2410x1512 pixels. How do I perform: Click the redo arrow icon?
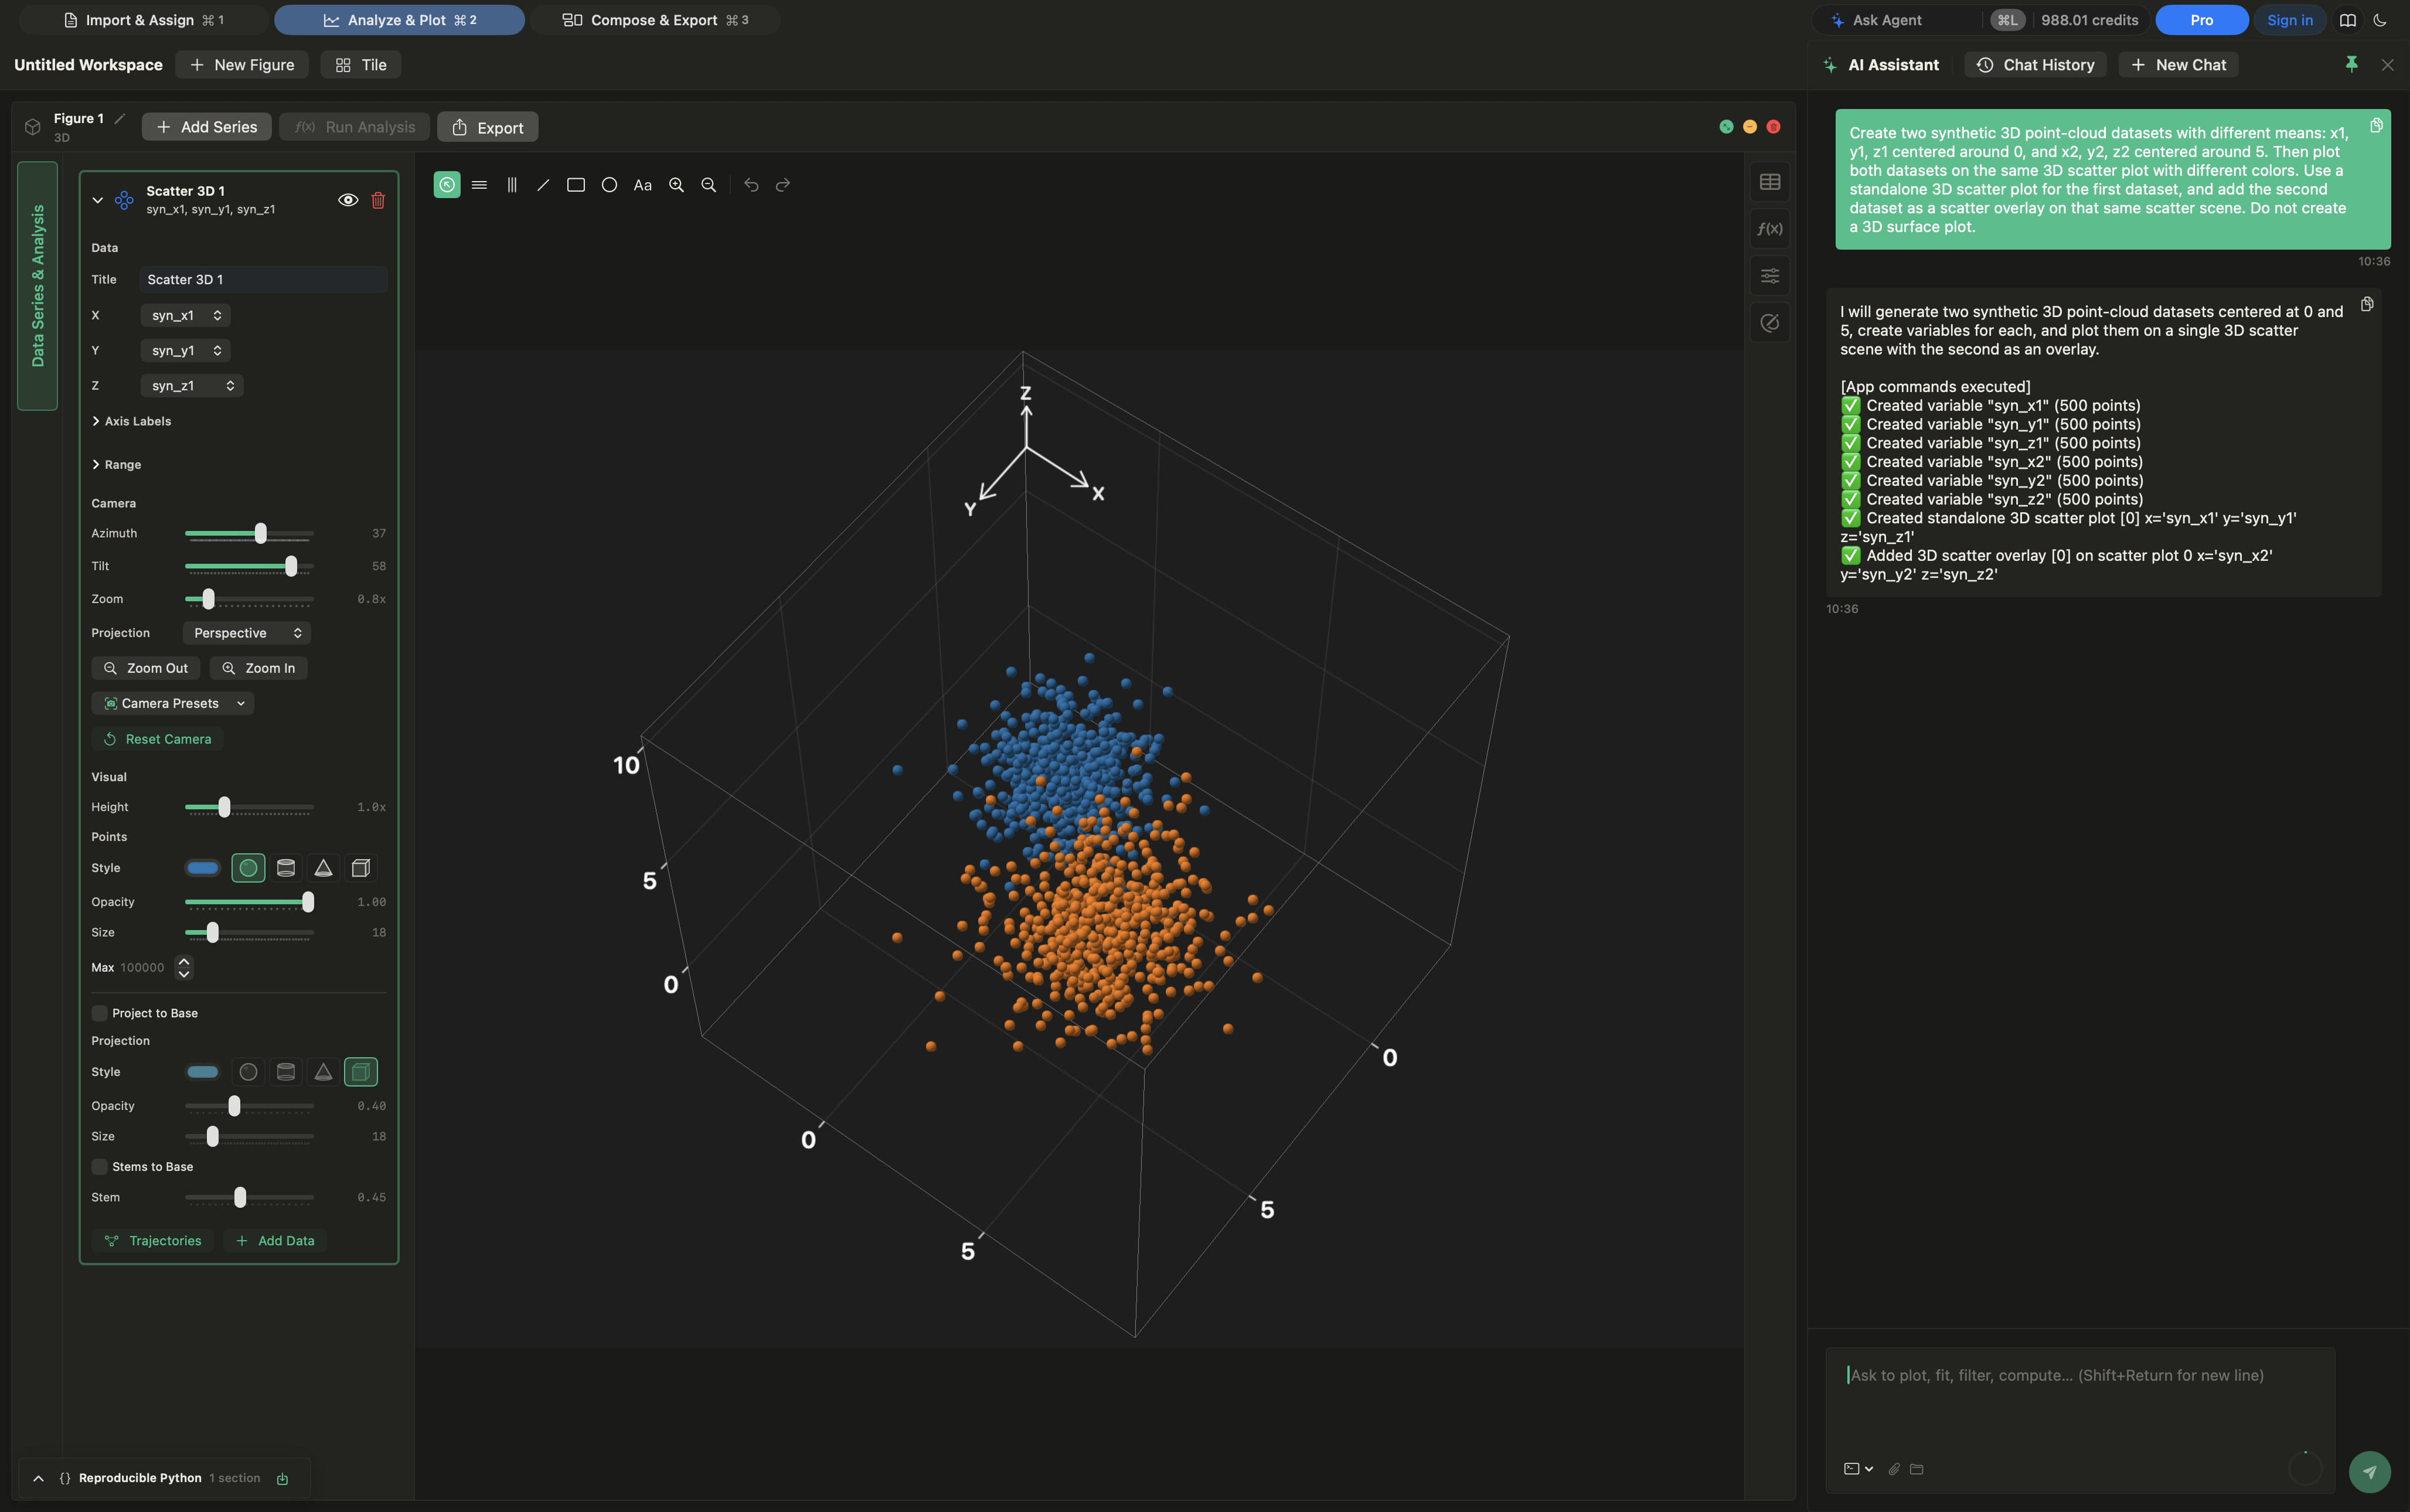point(783,185)
